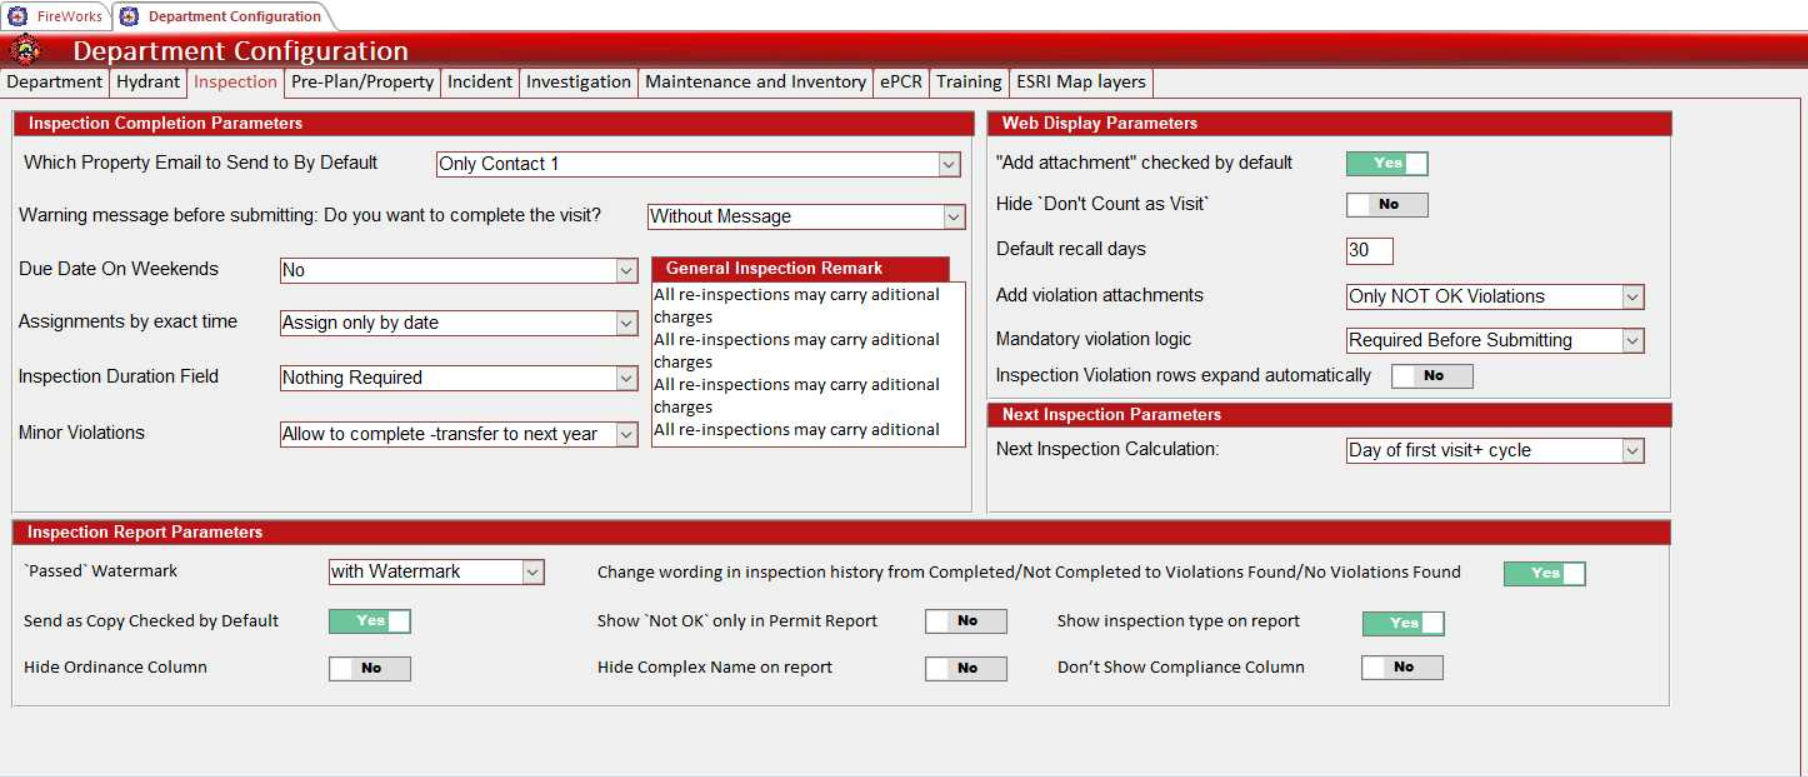The height and width of the screenshot is (777, 1808).
Task: Click inside General Inspection Remark text box
Action: point(807,362)
